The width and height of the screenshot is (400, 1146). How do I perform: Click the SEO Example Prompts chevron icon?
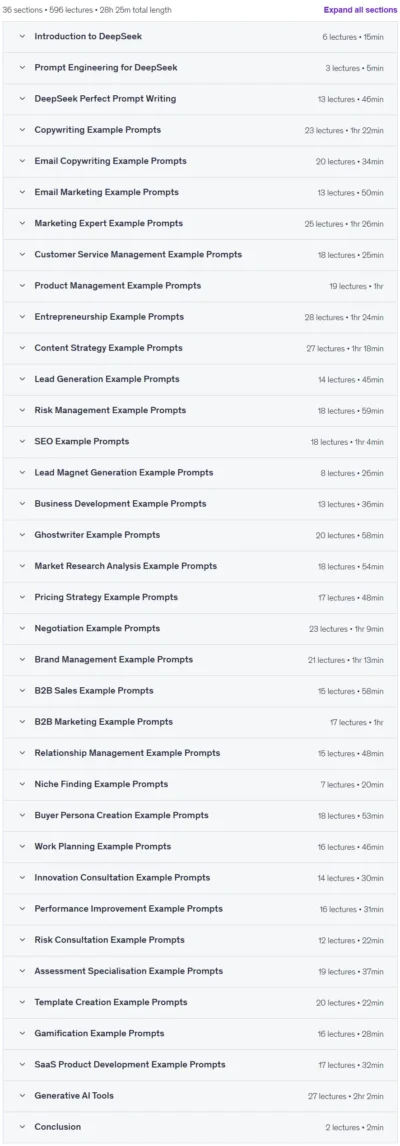(22, 441)
